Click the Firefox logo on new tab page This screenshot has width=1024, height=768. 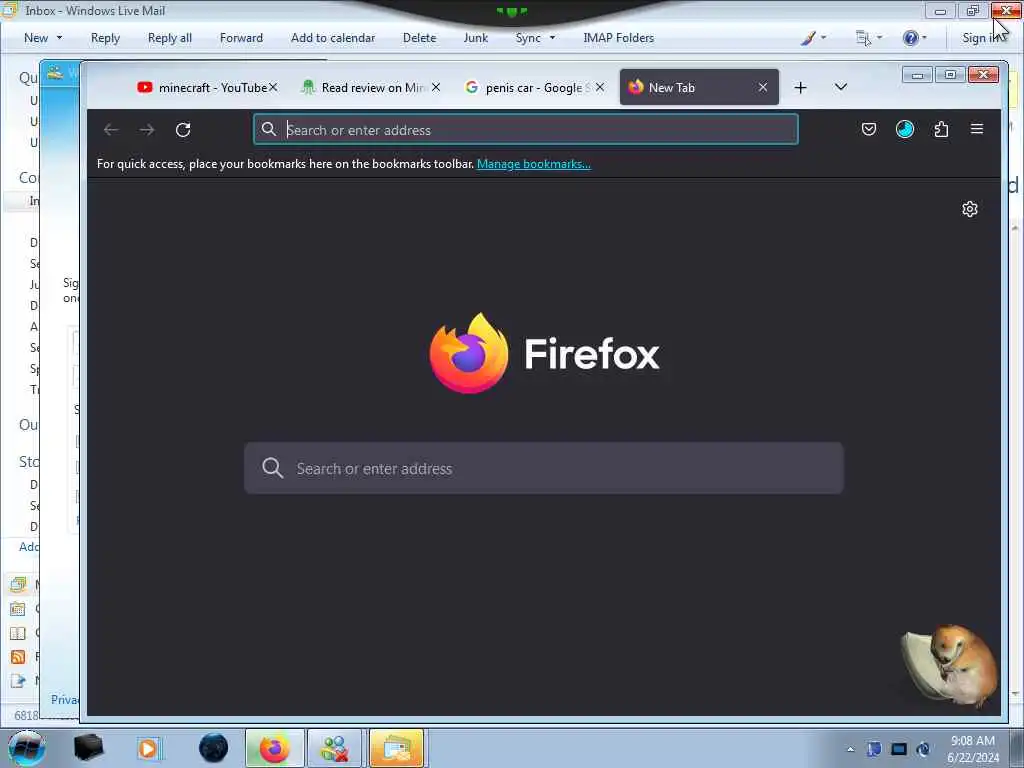(x=544, y=353)
